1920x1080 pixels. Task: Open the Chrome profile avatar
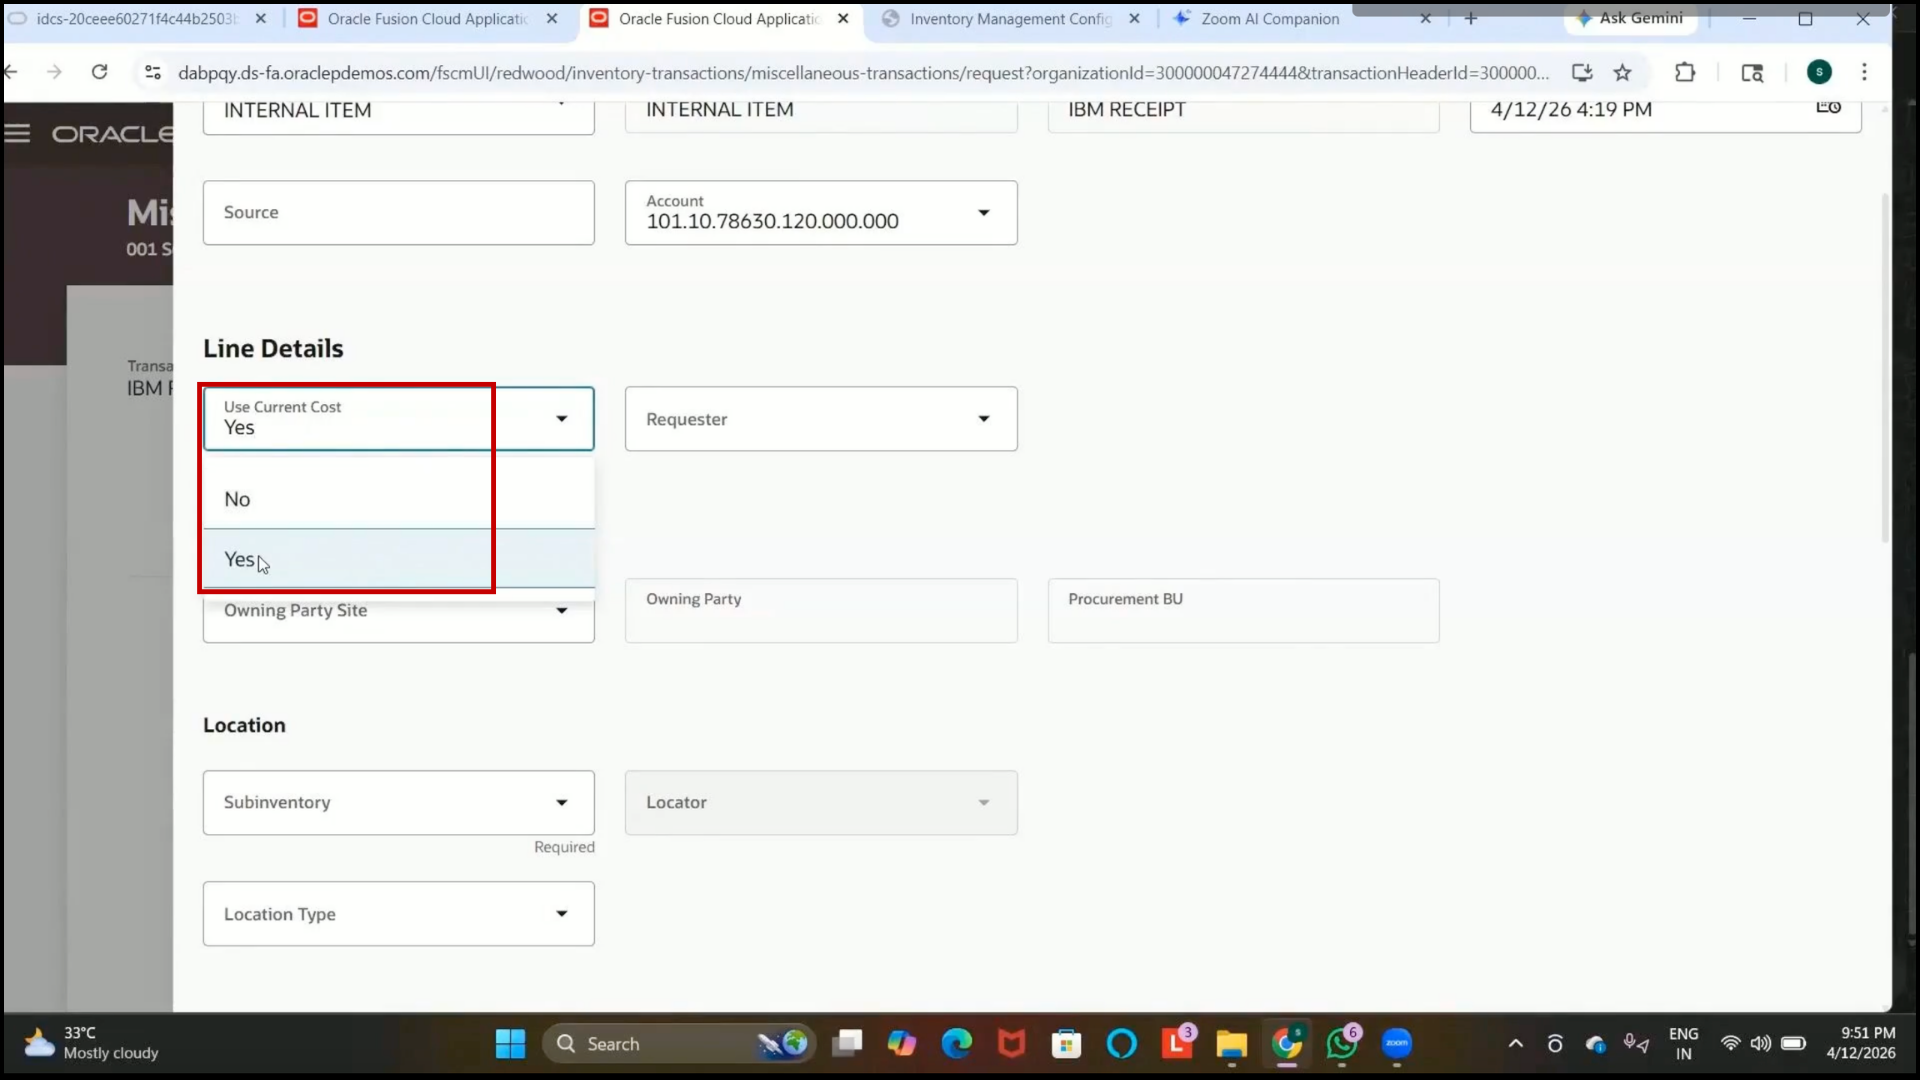click(x=1819, y=72)
